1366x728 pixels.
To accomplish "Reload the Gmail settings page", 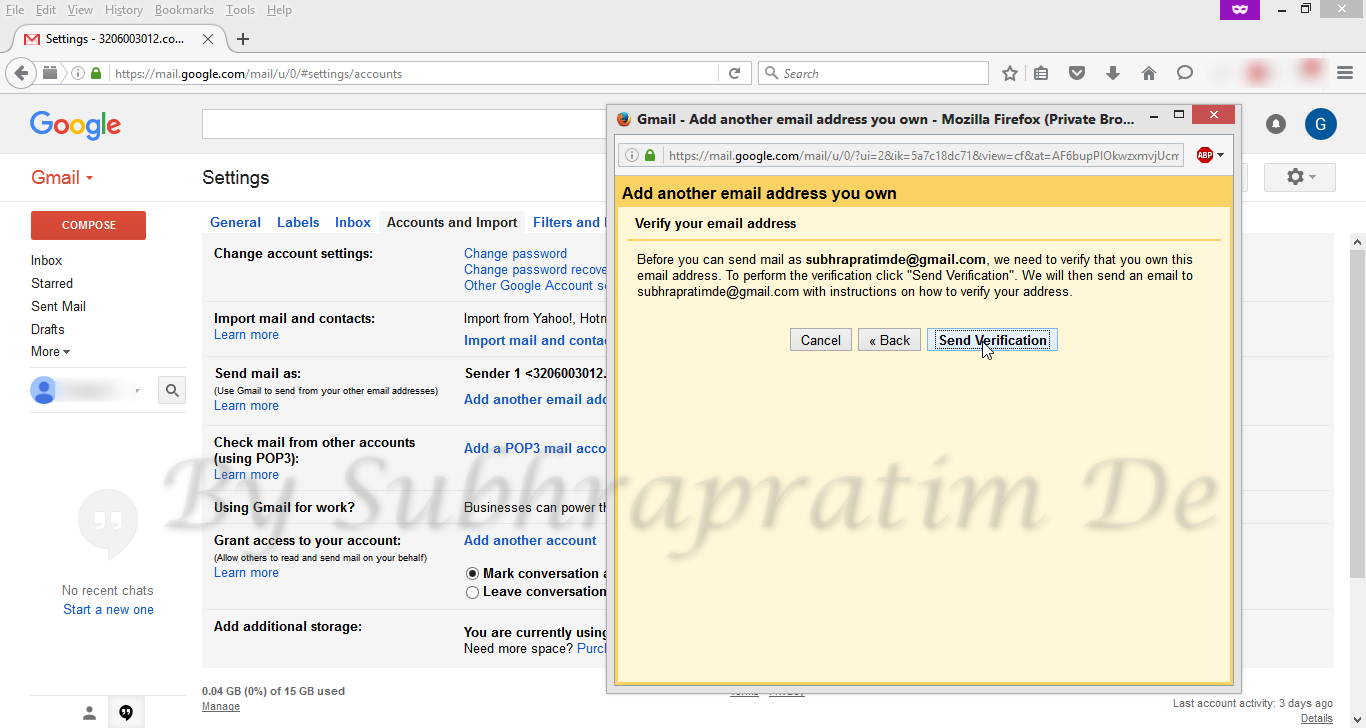I will point(734,73).
